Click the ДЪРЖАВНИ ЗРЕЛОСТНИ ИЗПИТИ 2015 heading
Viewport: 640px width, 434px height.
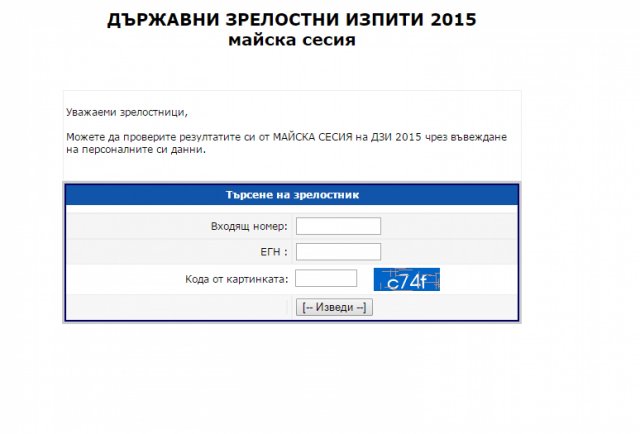click(x=291, y=19)
